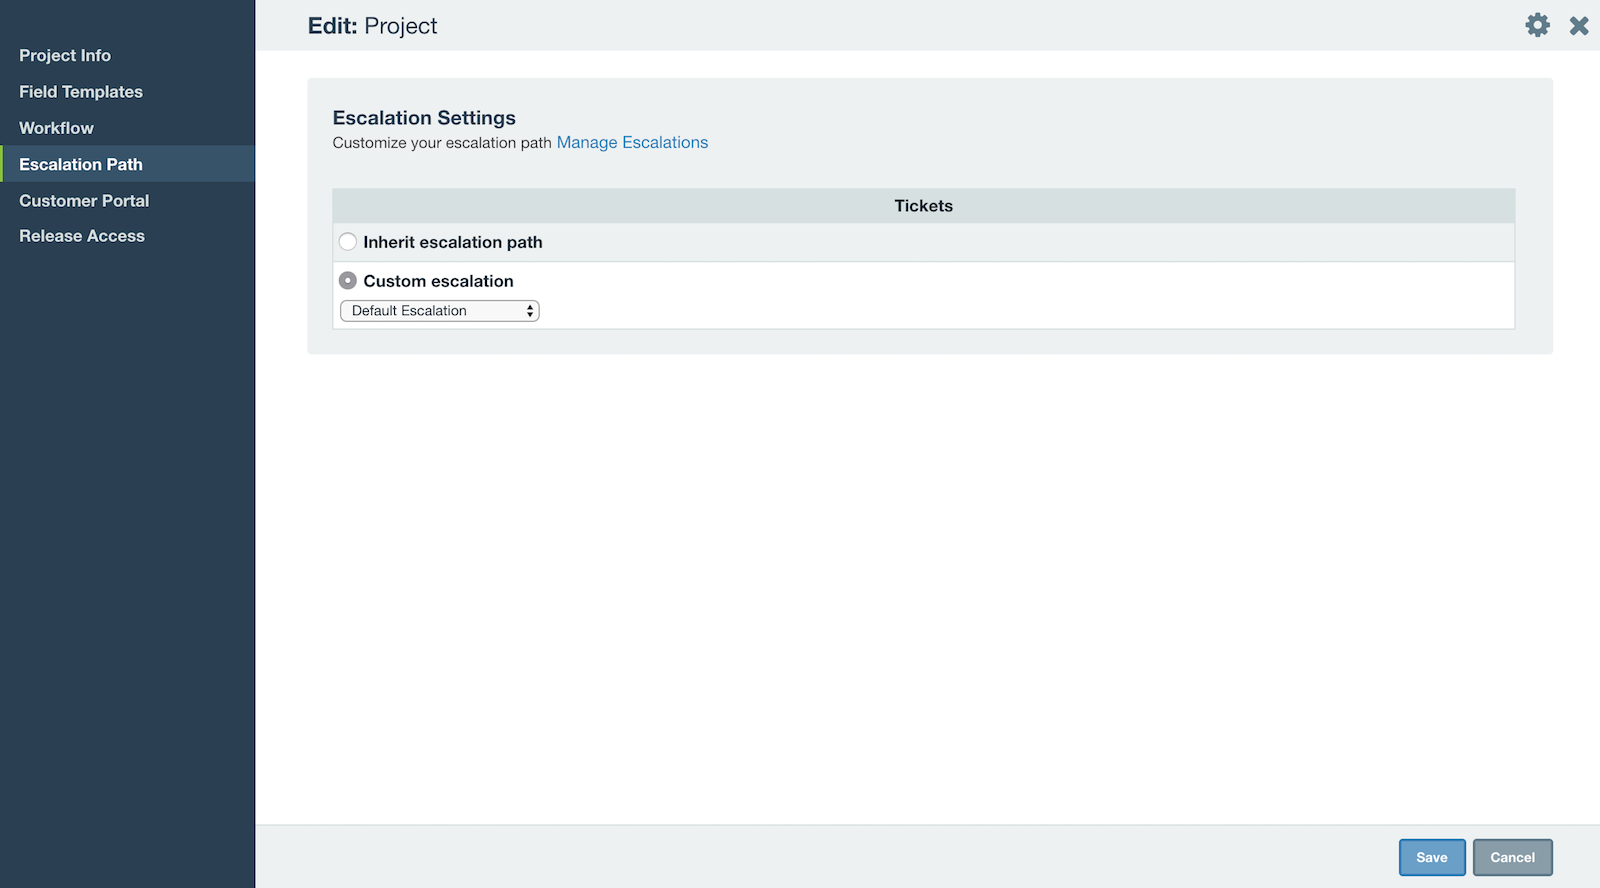Follow the Manage Escalations link
Screen dimensions: 1600x888
[632, 143]
